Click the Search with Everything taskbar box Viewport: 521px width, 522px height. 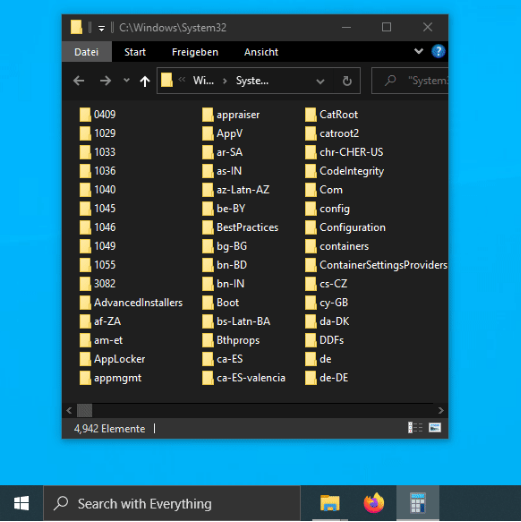point(172,503)
